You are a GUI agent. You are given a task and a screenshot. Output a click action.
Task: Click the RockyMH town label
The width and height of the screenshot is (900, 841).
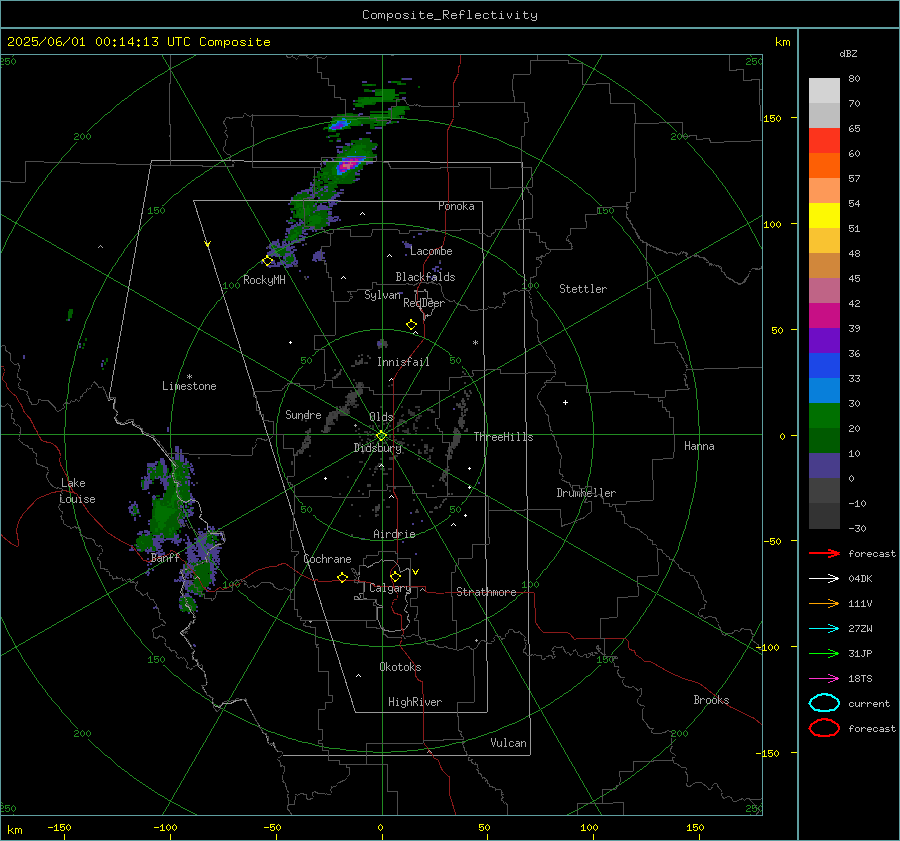tap(264, 280)
